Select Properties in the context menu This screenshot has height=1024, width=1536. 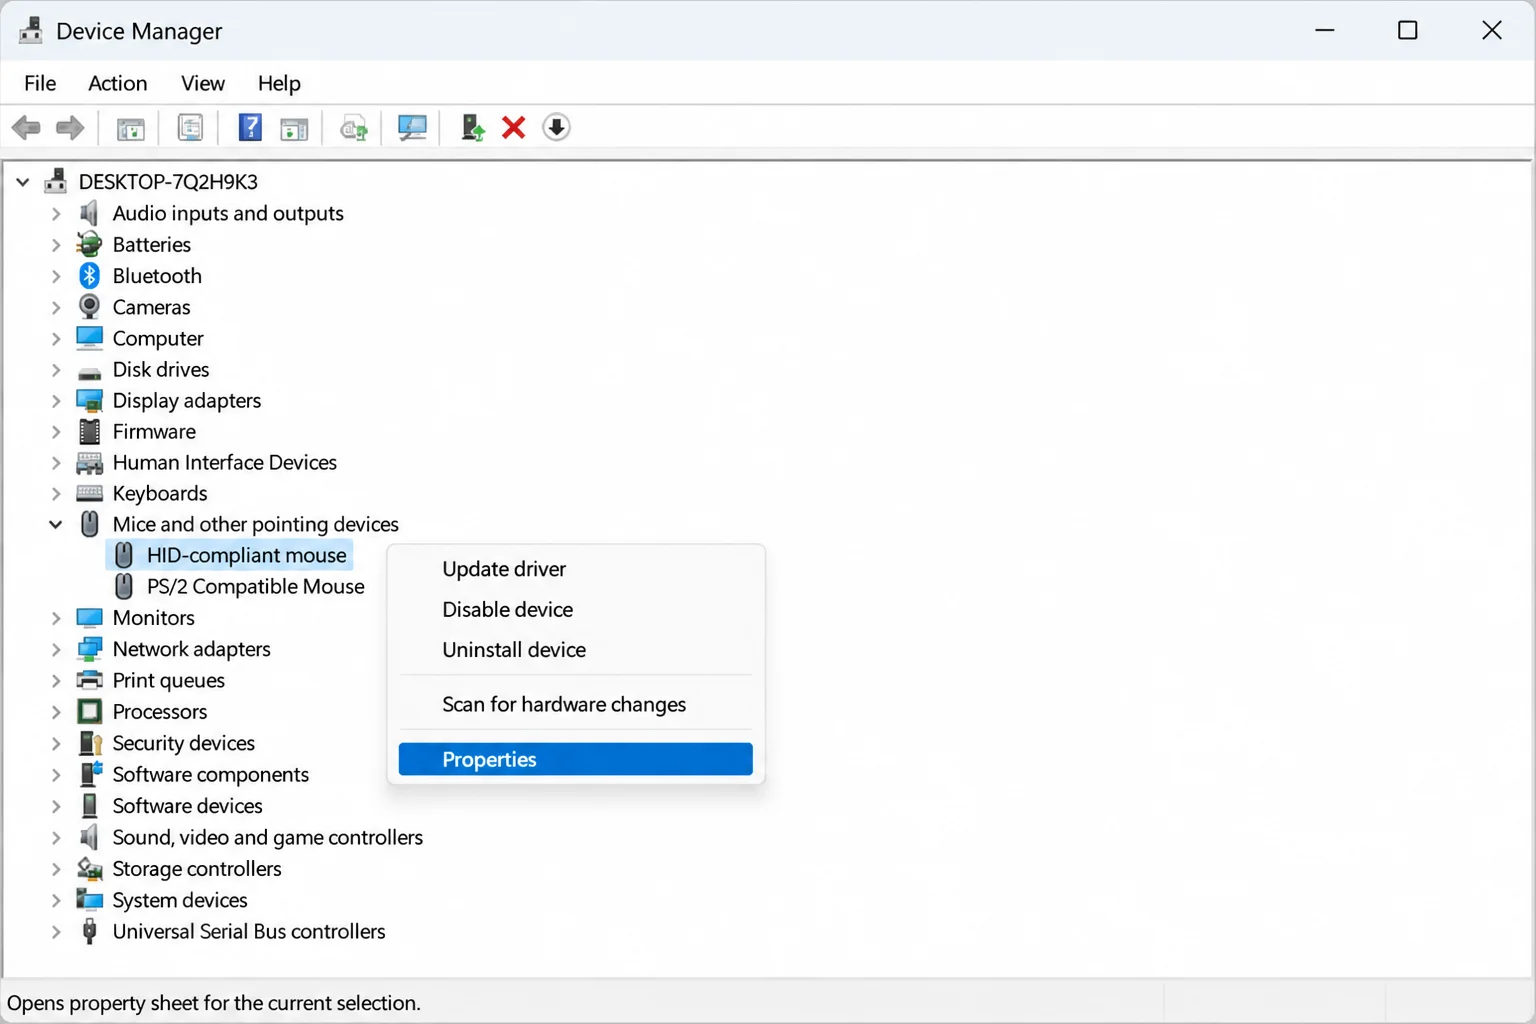(575, 760)
